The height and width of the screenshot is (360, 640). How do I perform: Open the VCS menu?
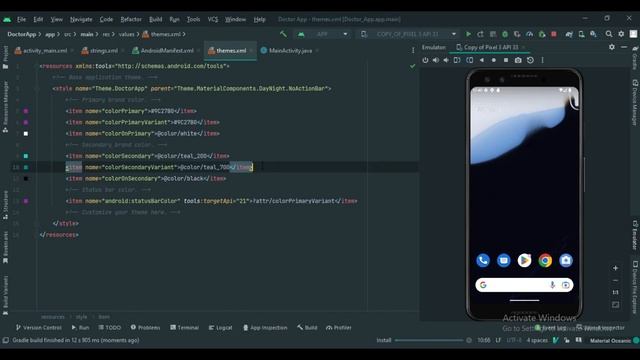pos(213,19)
